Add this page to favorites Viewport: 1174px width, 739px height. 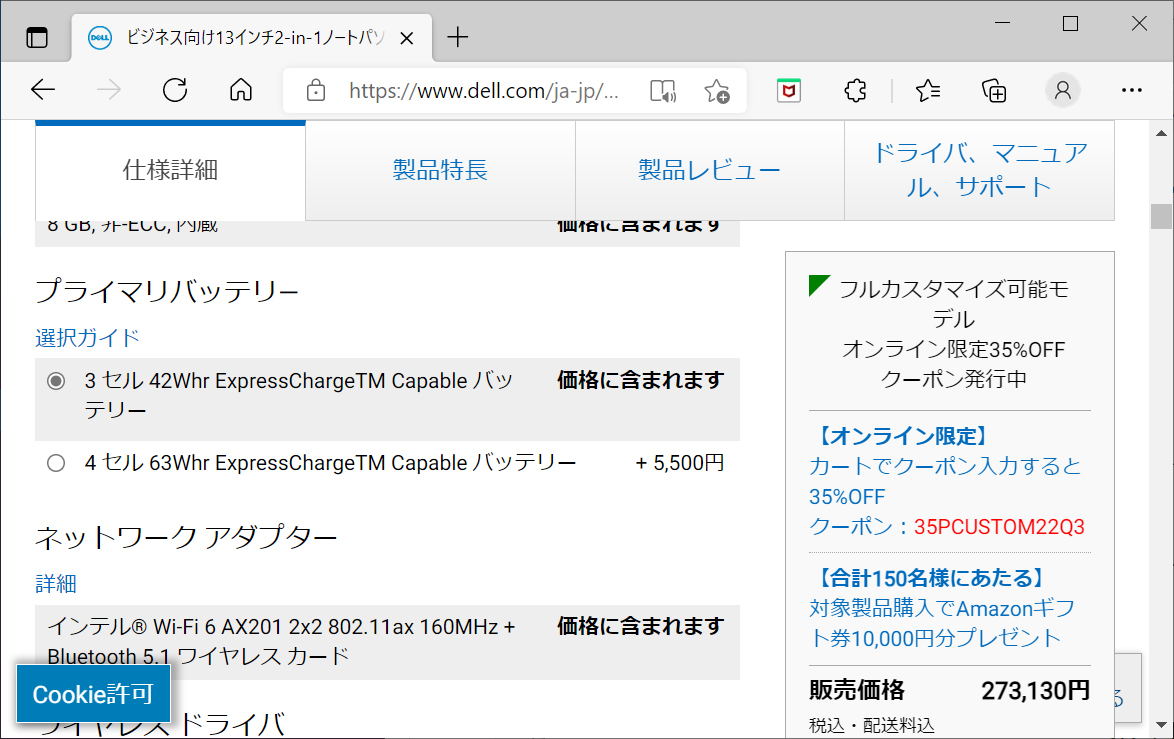click(x=717, y=91)
